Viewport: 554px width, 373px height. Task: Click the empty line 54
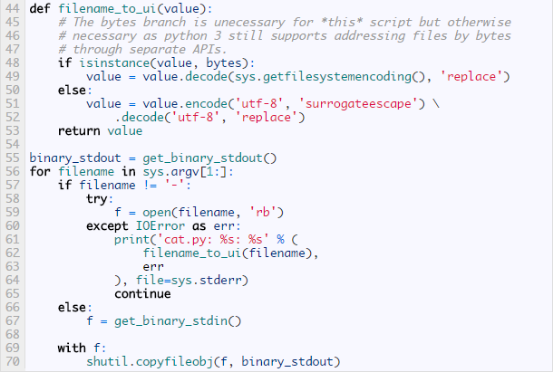[283, 144]
